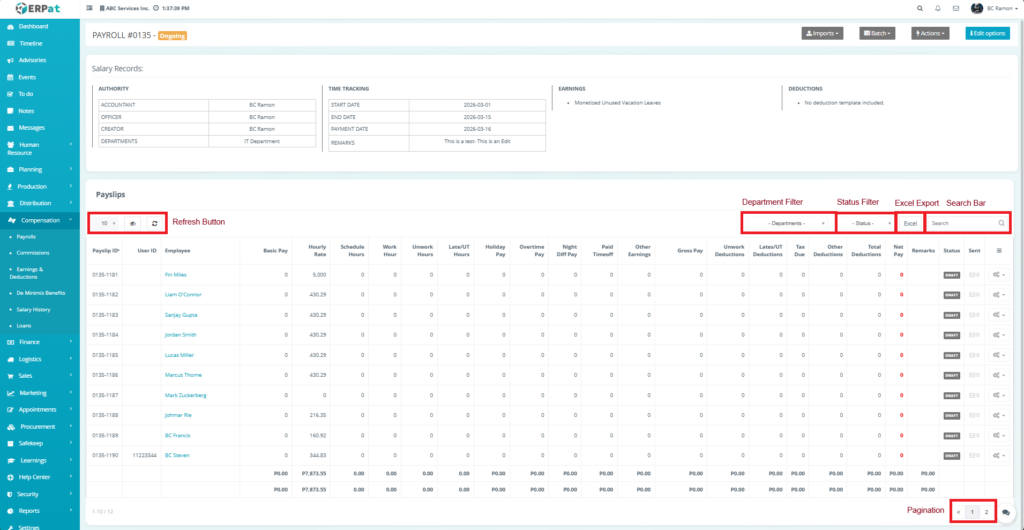Select Dashboard in the left sidebar
Viewport: 1024px width, 530px height.
pyautogui.click(x=33, y=26)
